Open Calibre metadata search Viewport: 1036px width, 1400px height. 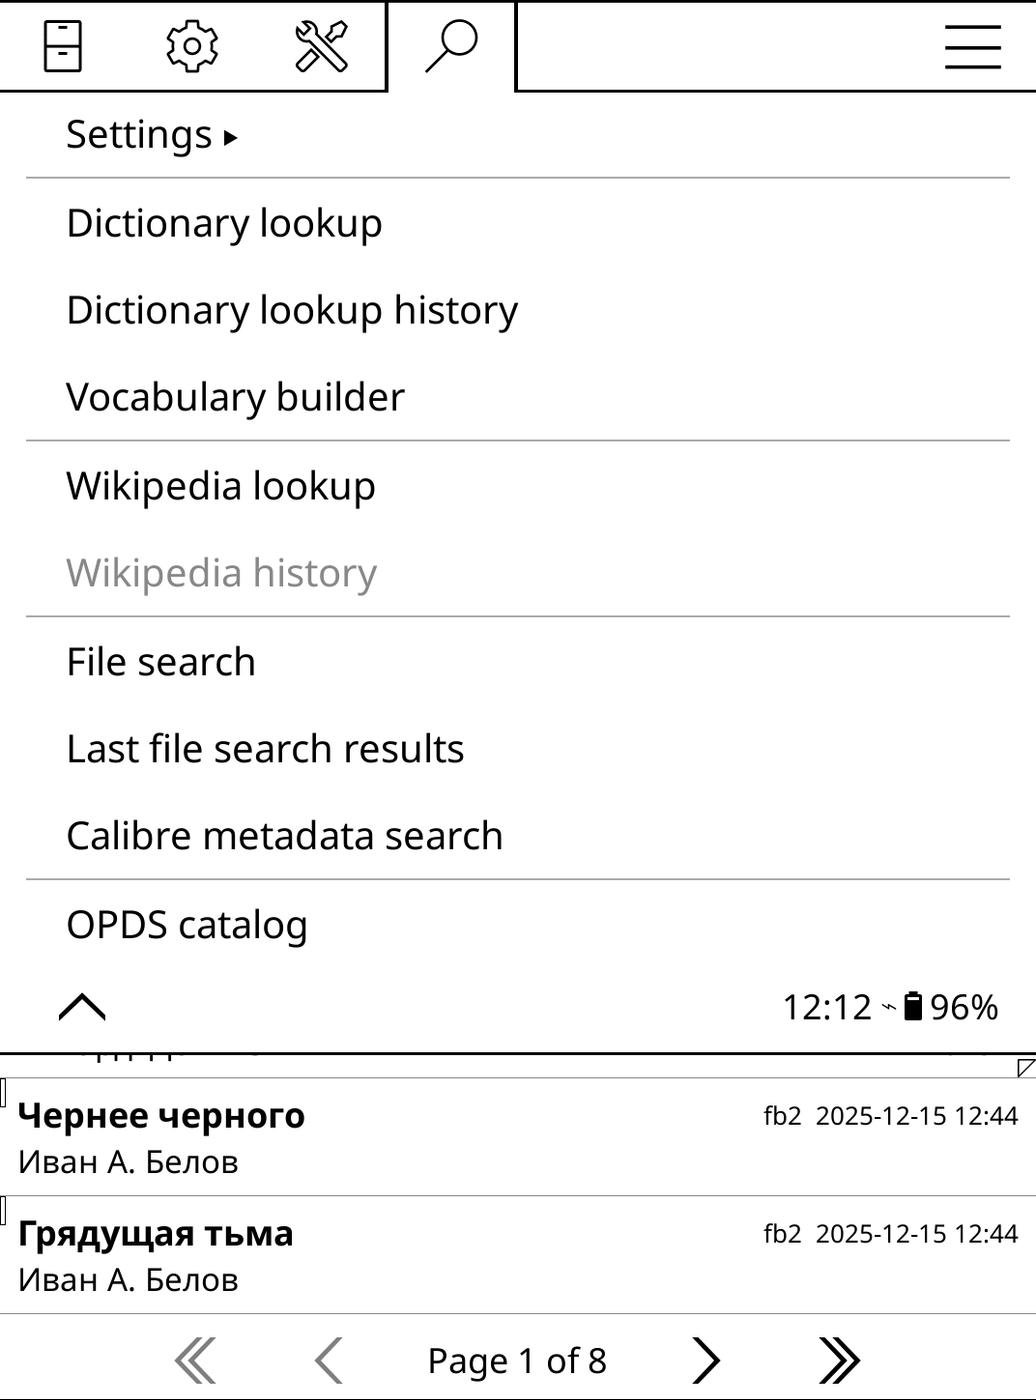[x=284, y=836]
